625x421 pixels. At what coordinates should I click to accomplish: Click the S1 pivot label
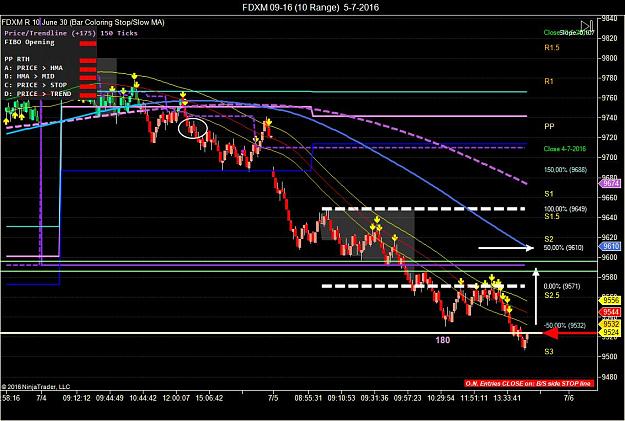pyautogui.click(x=549, y=194)
